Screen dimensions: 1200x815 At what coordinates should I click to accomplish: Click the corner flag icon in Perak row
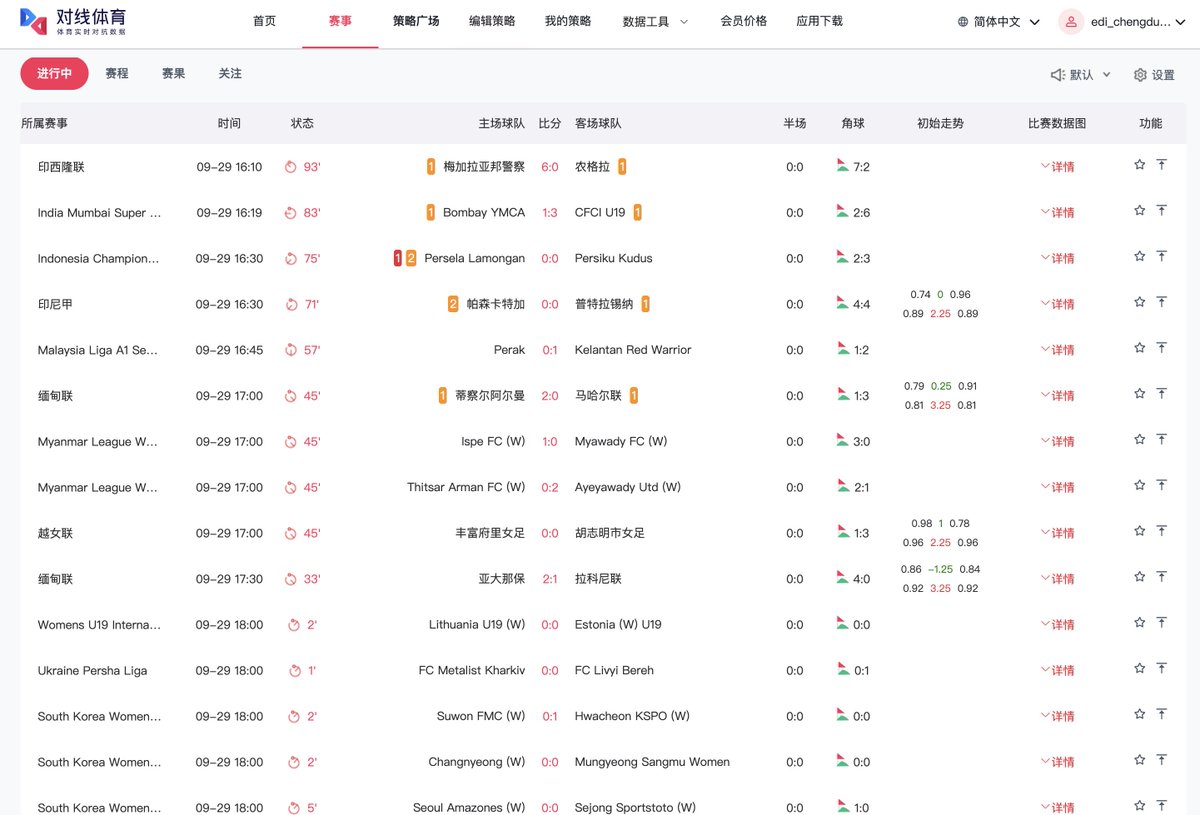(x=842, y=348)
